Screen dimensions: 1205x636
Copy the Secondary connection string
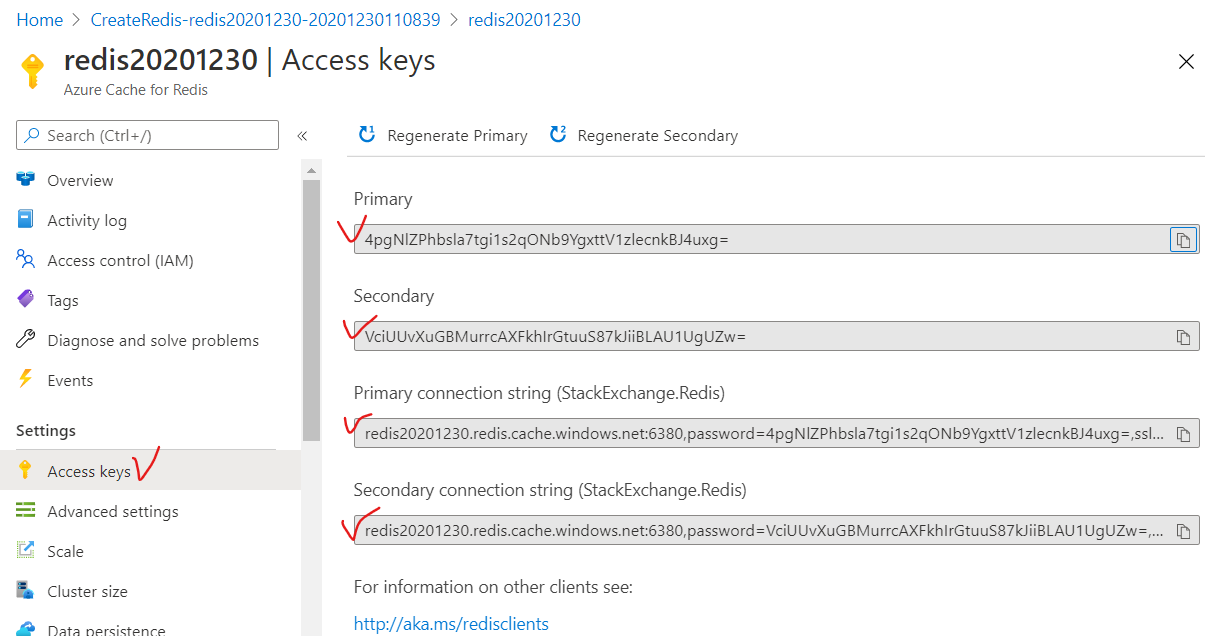click(x=1183, y=531)
